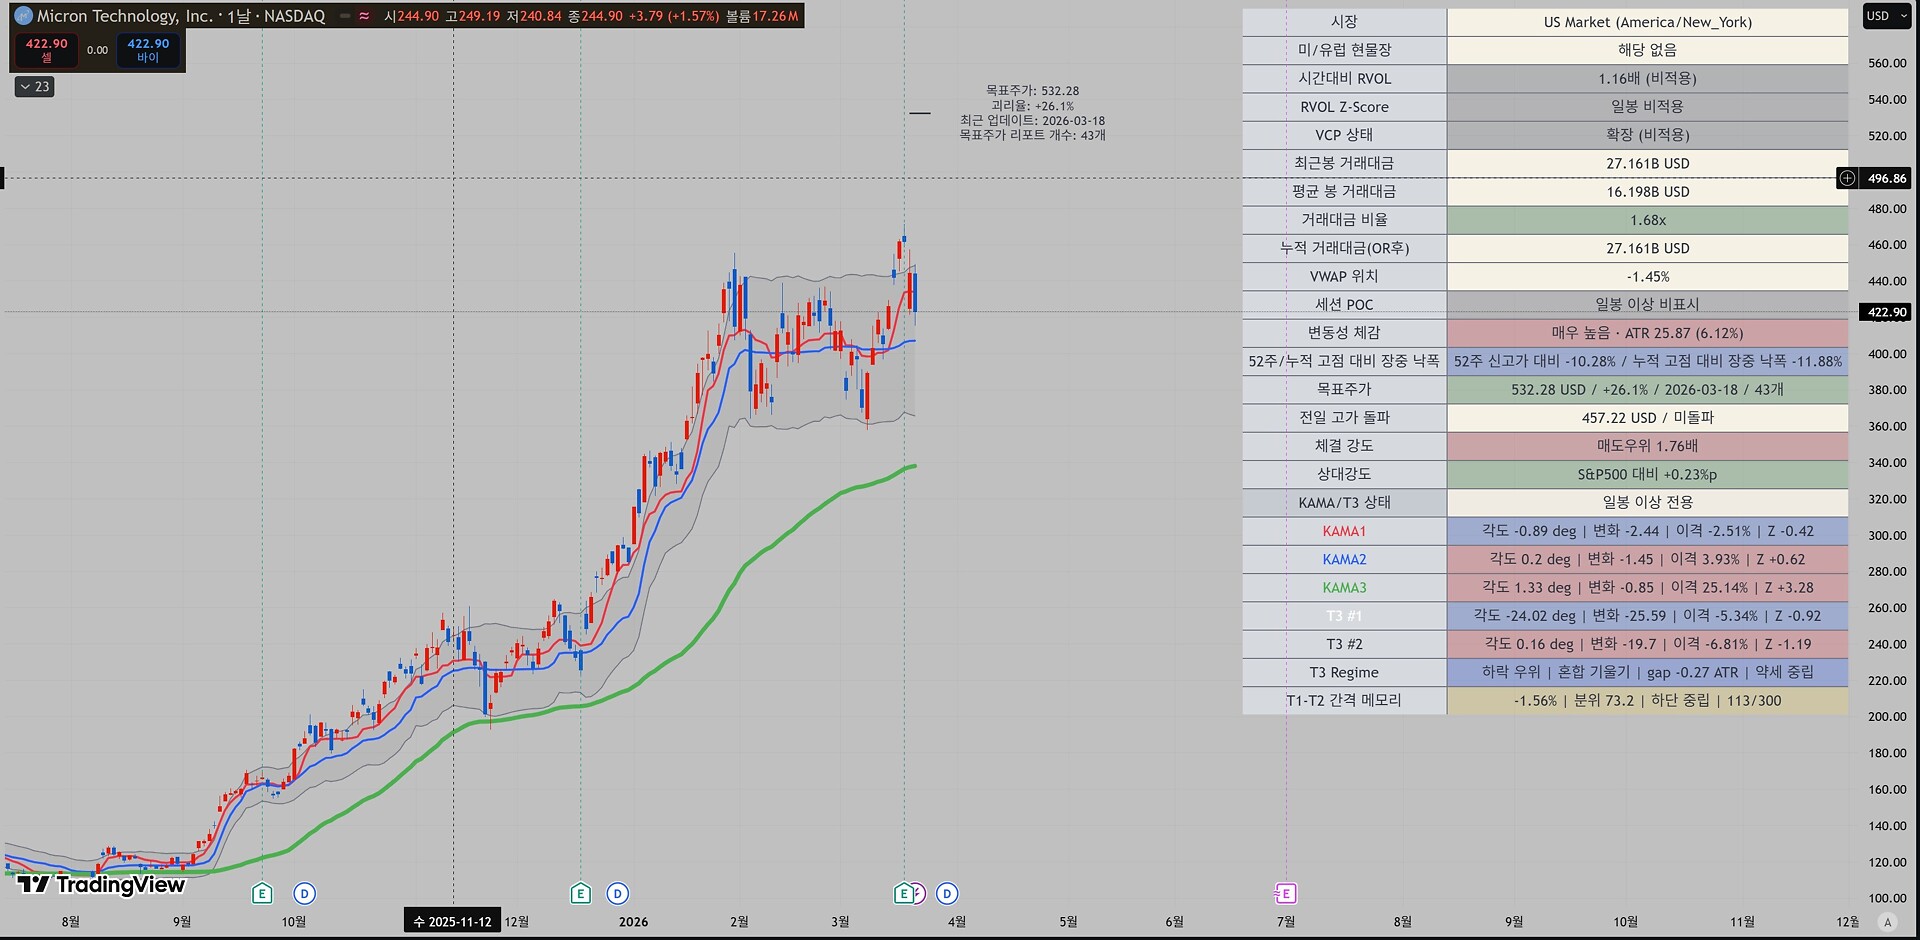Click the red 422.90 셀 sell button
Image resolution: width=1920 pixels, height=940 pixels.
46,50
